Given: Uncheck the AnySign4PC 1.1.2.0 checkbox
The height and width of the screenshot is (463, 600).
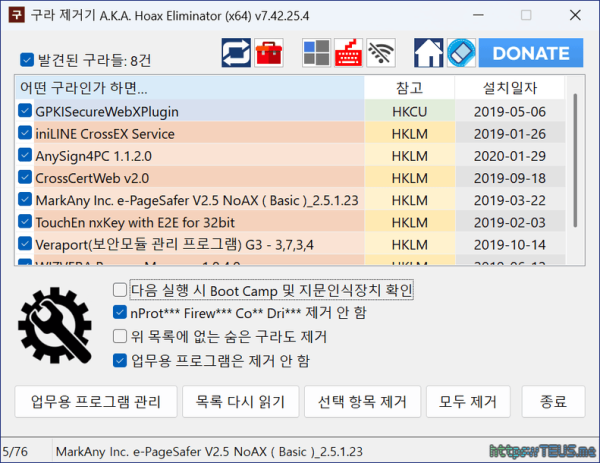Looking at the screenshot, I should tap(25, 155).
